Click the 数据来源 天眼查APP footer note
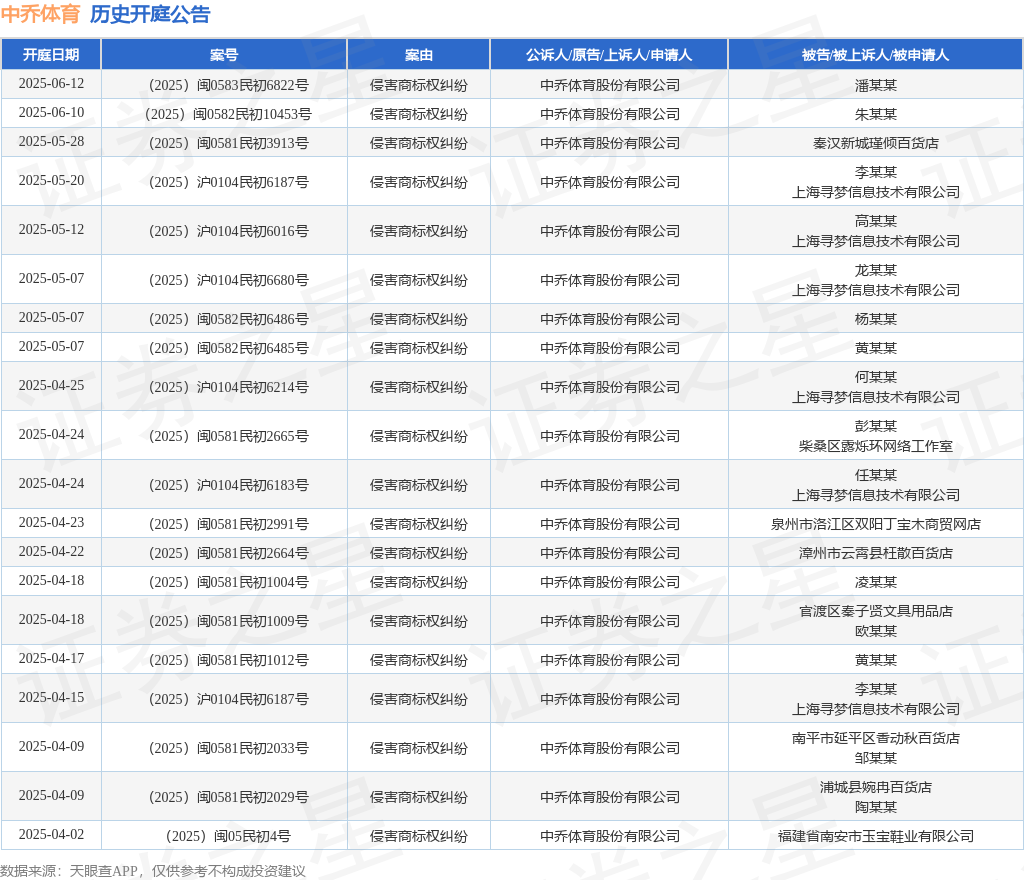This screenshot has width=1024, height=880. (153, 871)
